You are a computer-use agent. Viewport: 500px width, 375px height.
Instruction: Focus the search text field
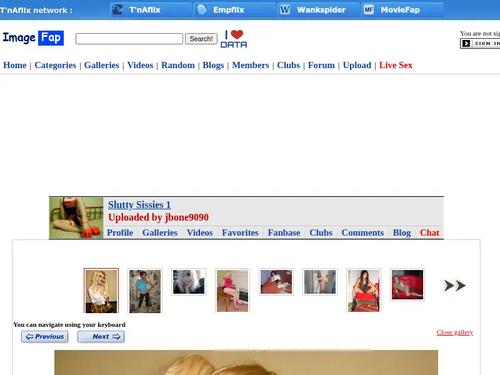(x=129, y=39)
